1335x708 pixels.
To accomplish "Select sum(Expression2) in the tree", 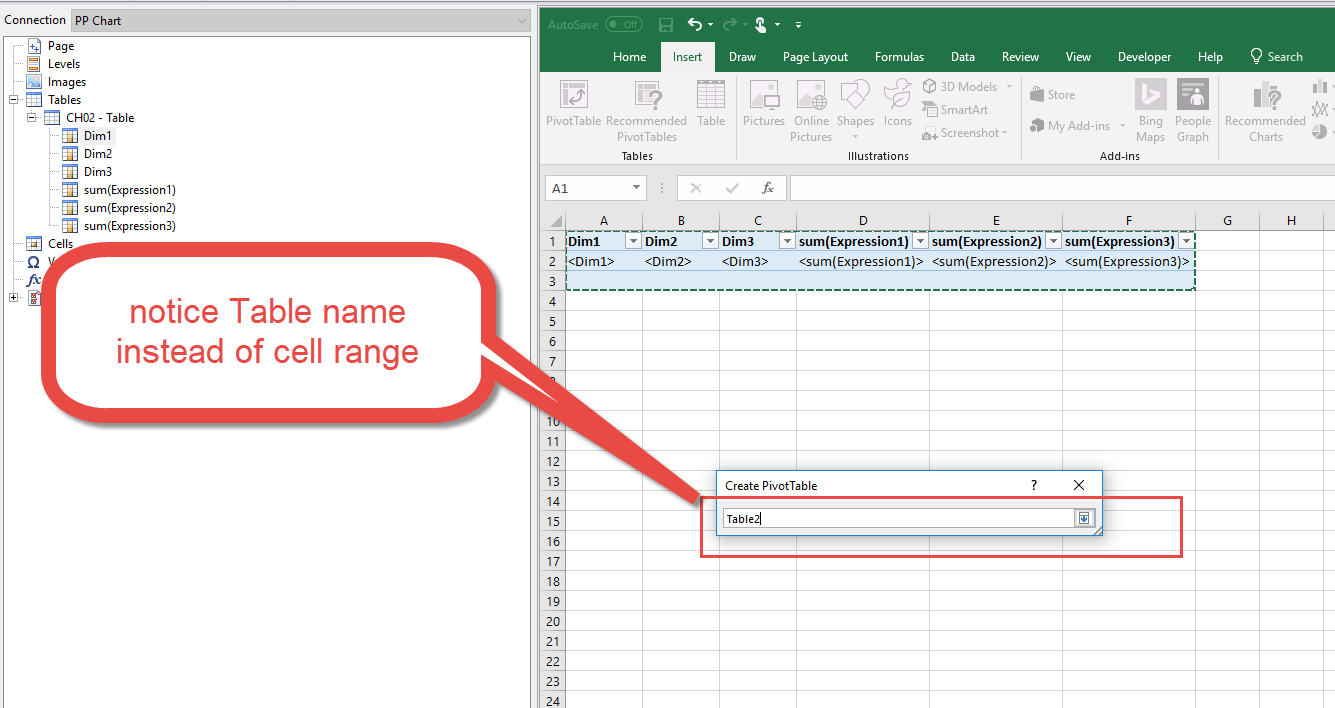I will tap(129, 208).
